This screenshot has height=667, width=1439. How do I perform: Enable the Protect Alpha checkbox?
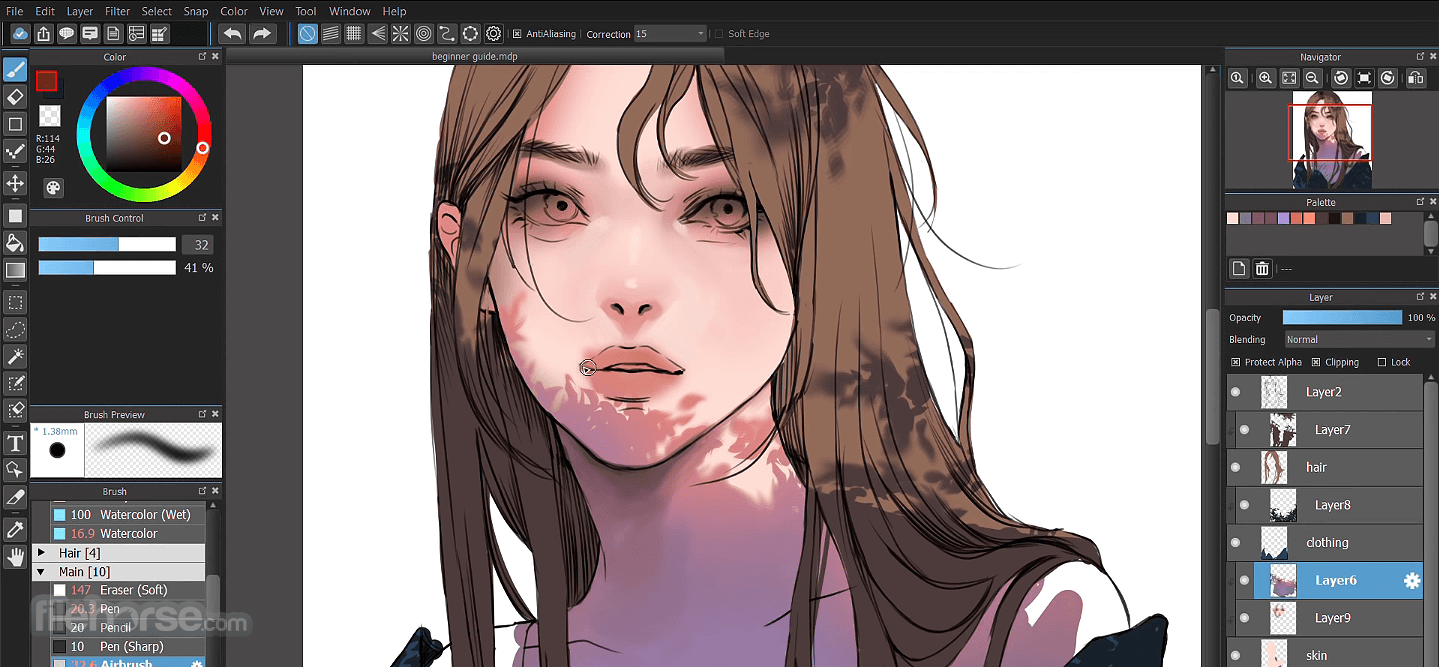point(1236,362)
